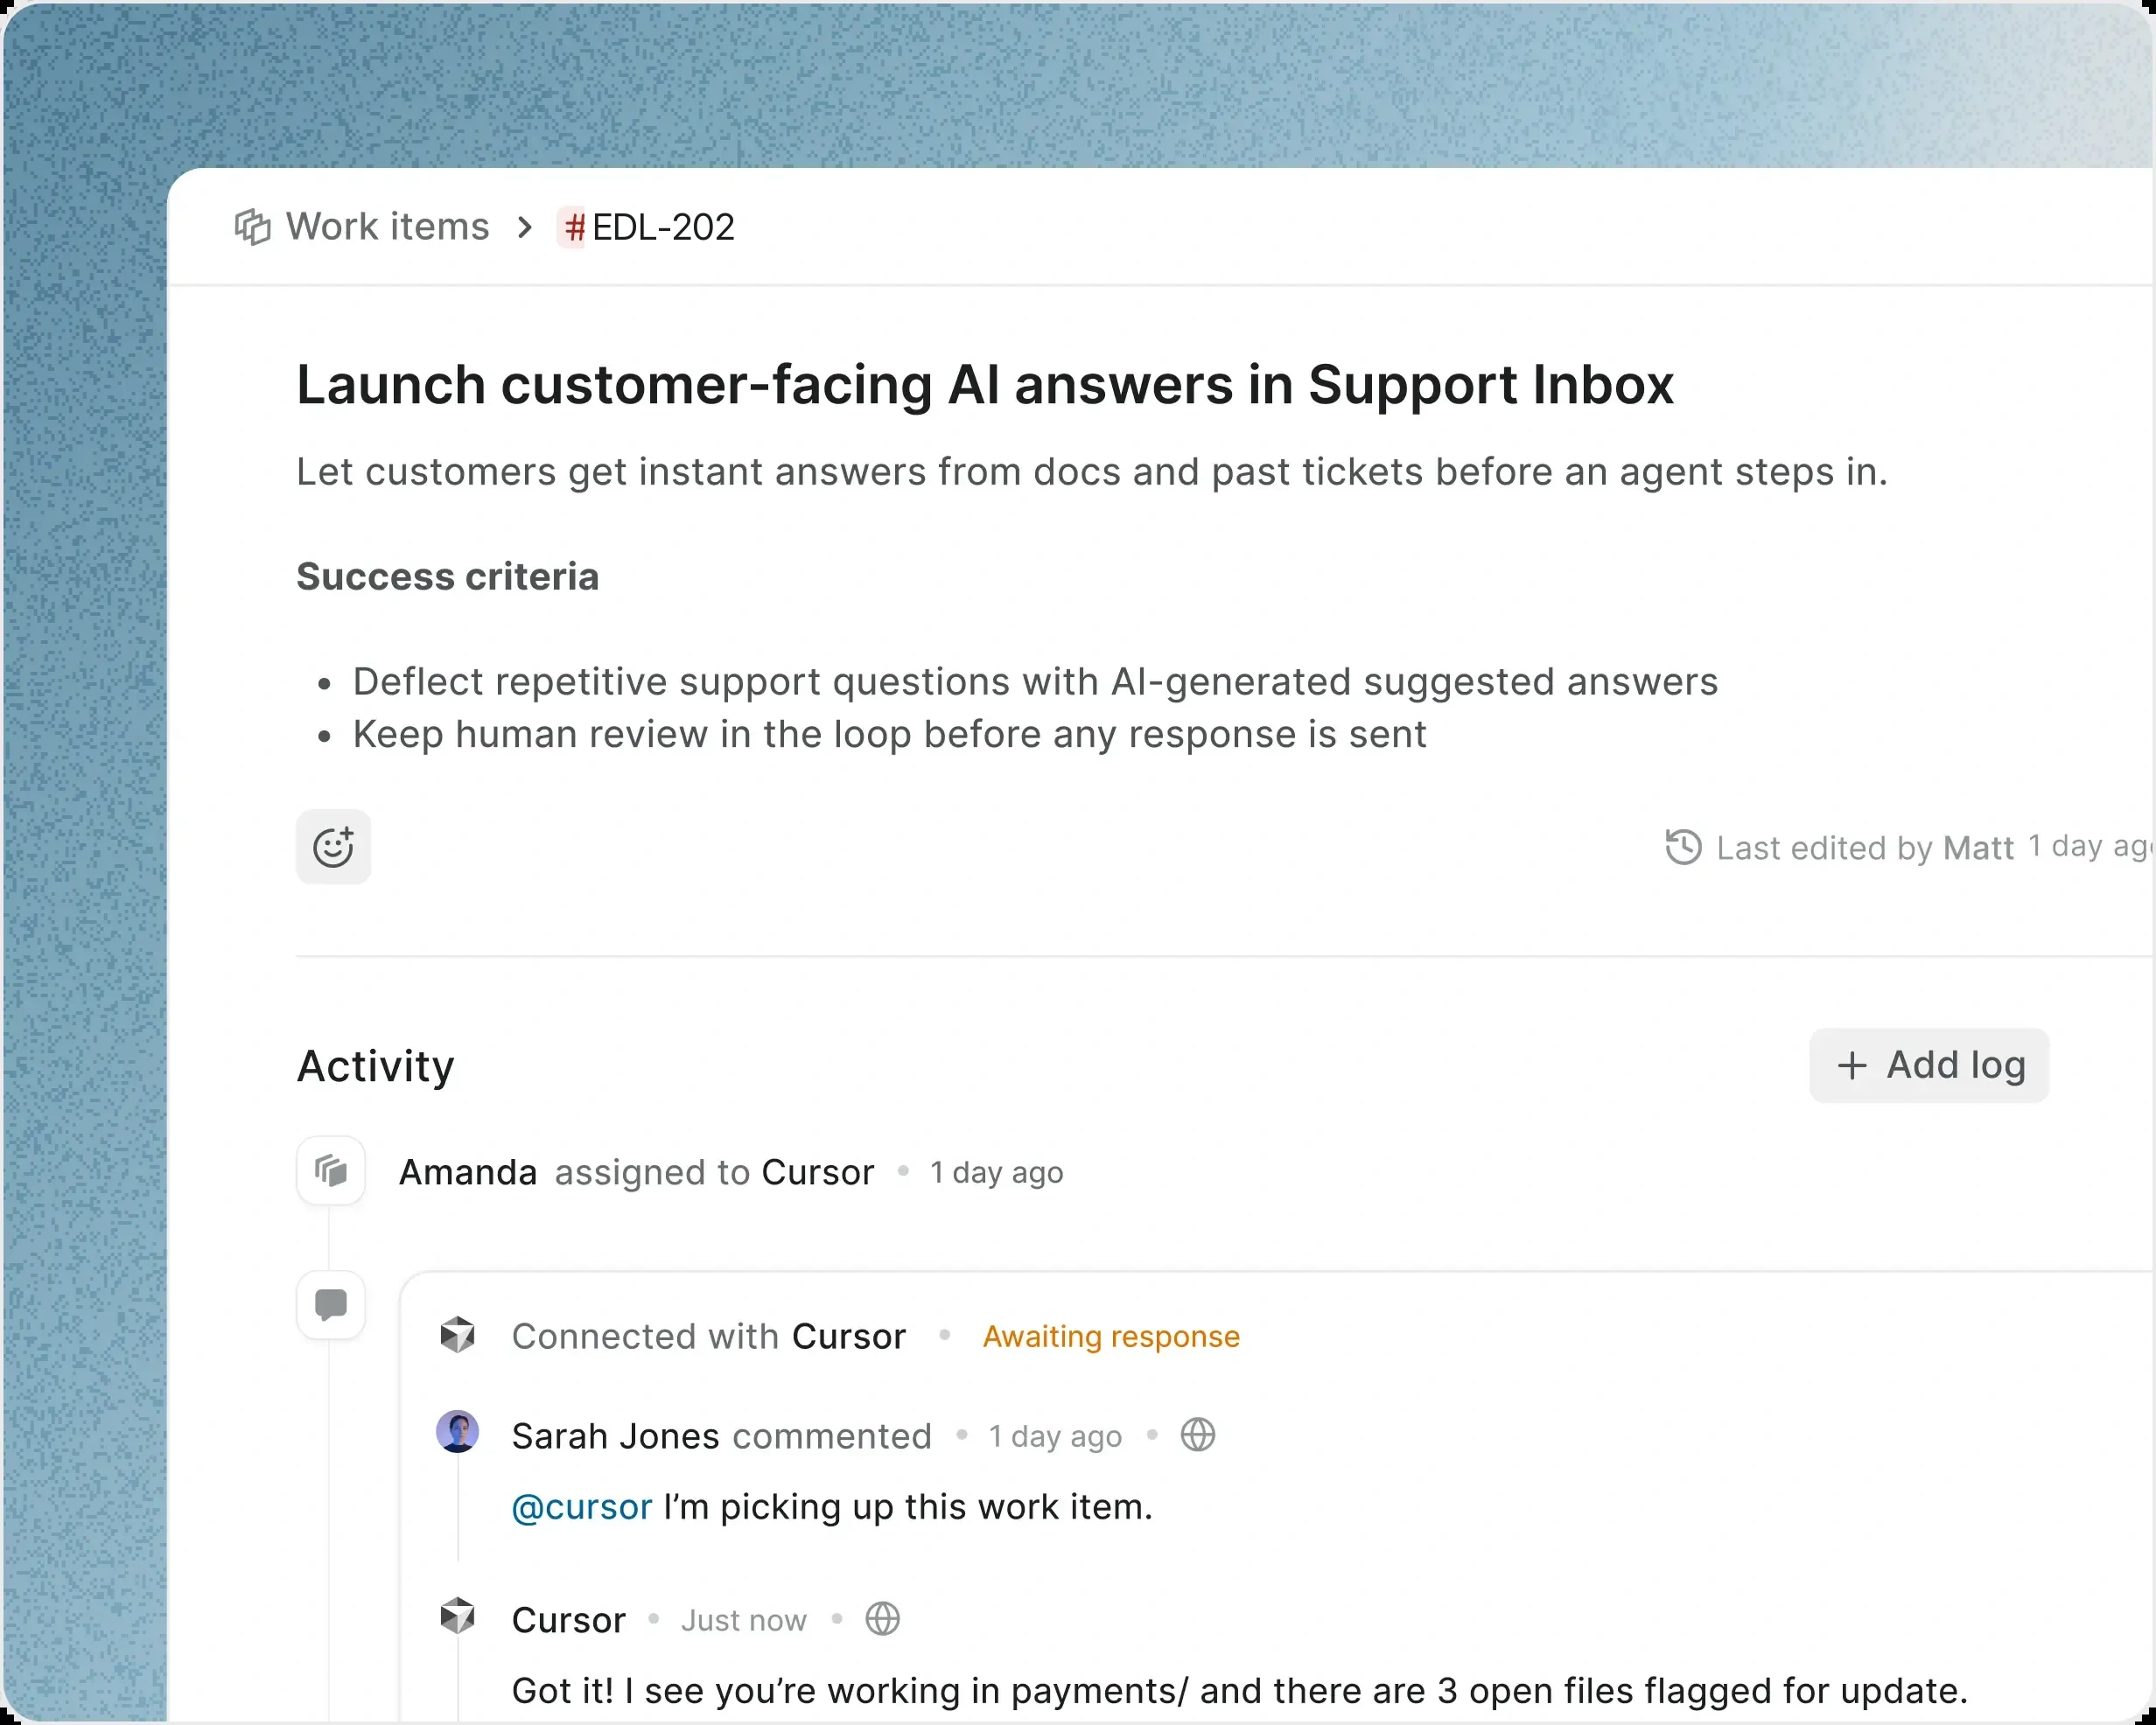Click the Awaiting response status
The image size is (2156, 1725).
point(1111,1337)
